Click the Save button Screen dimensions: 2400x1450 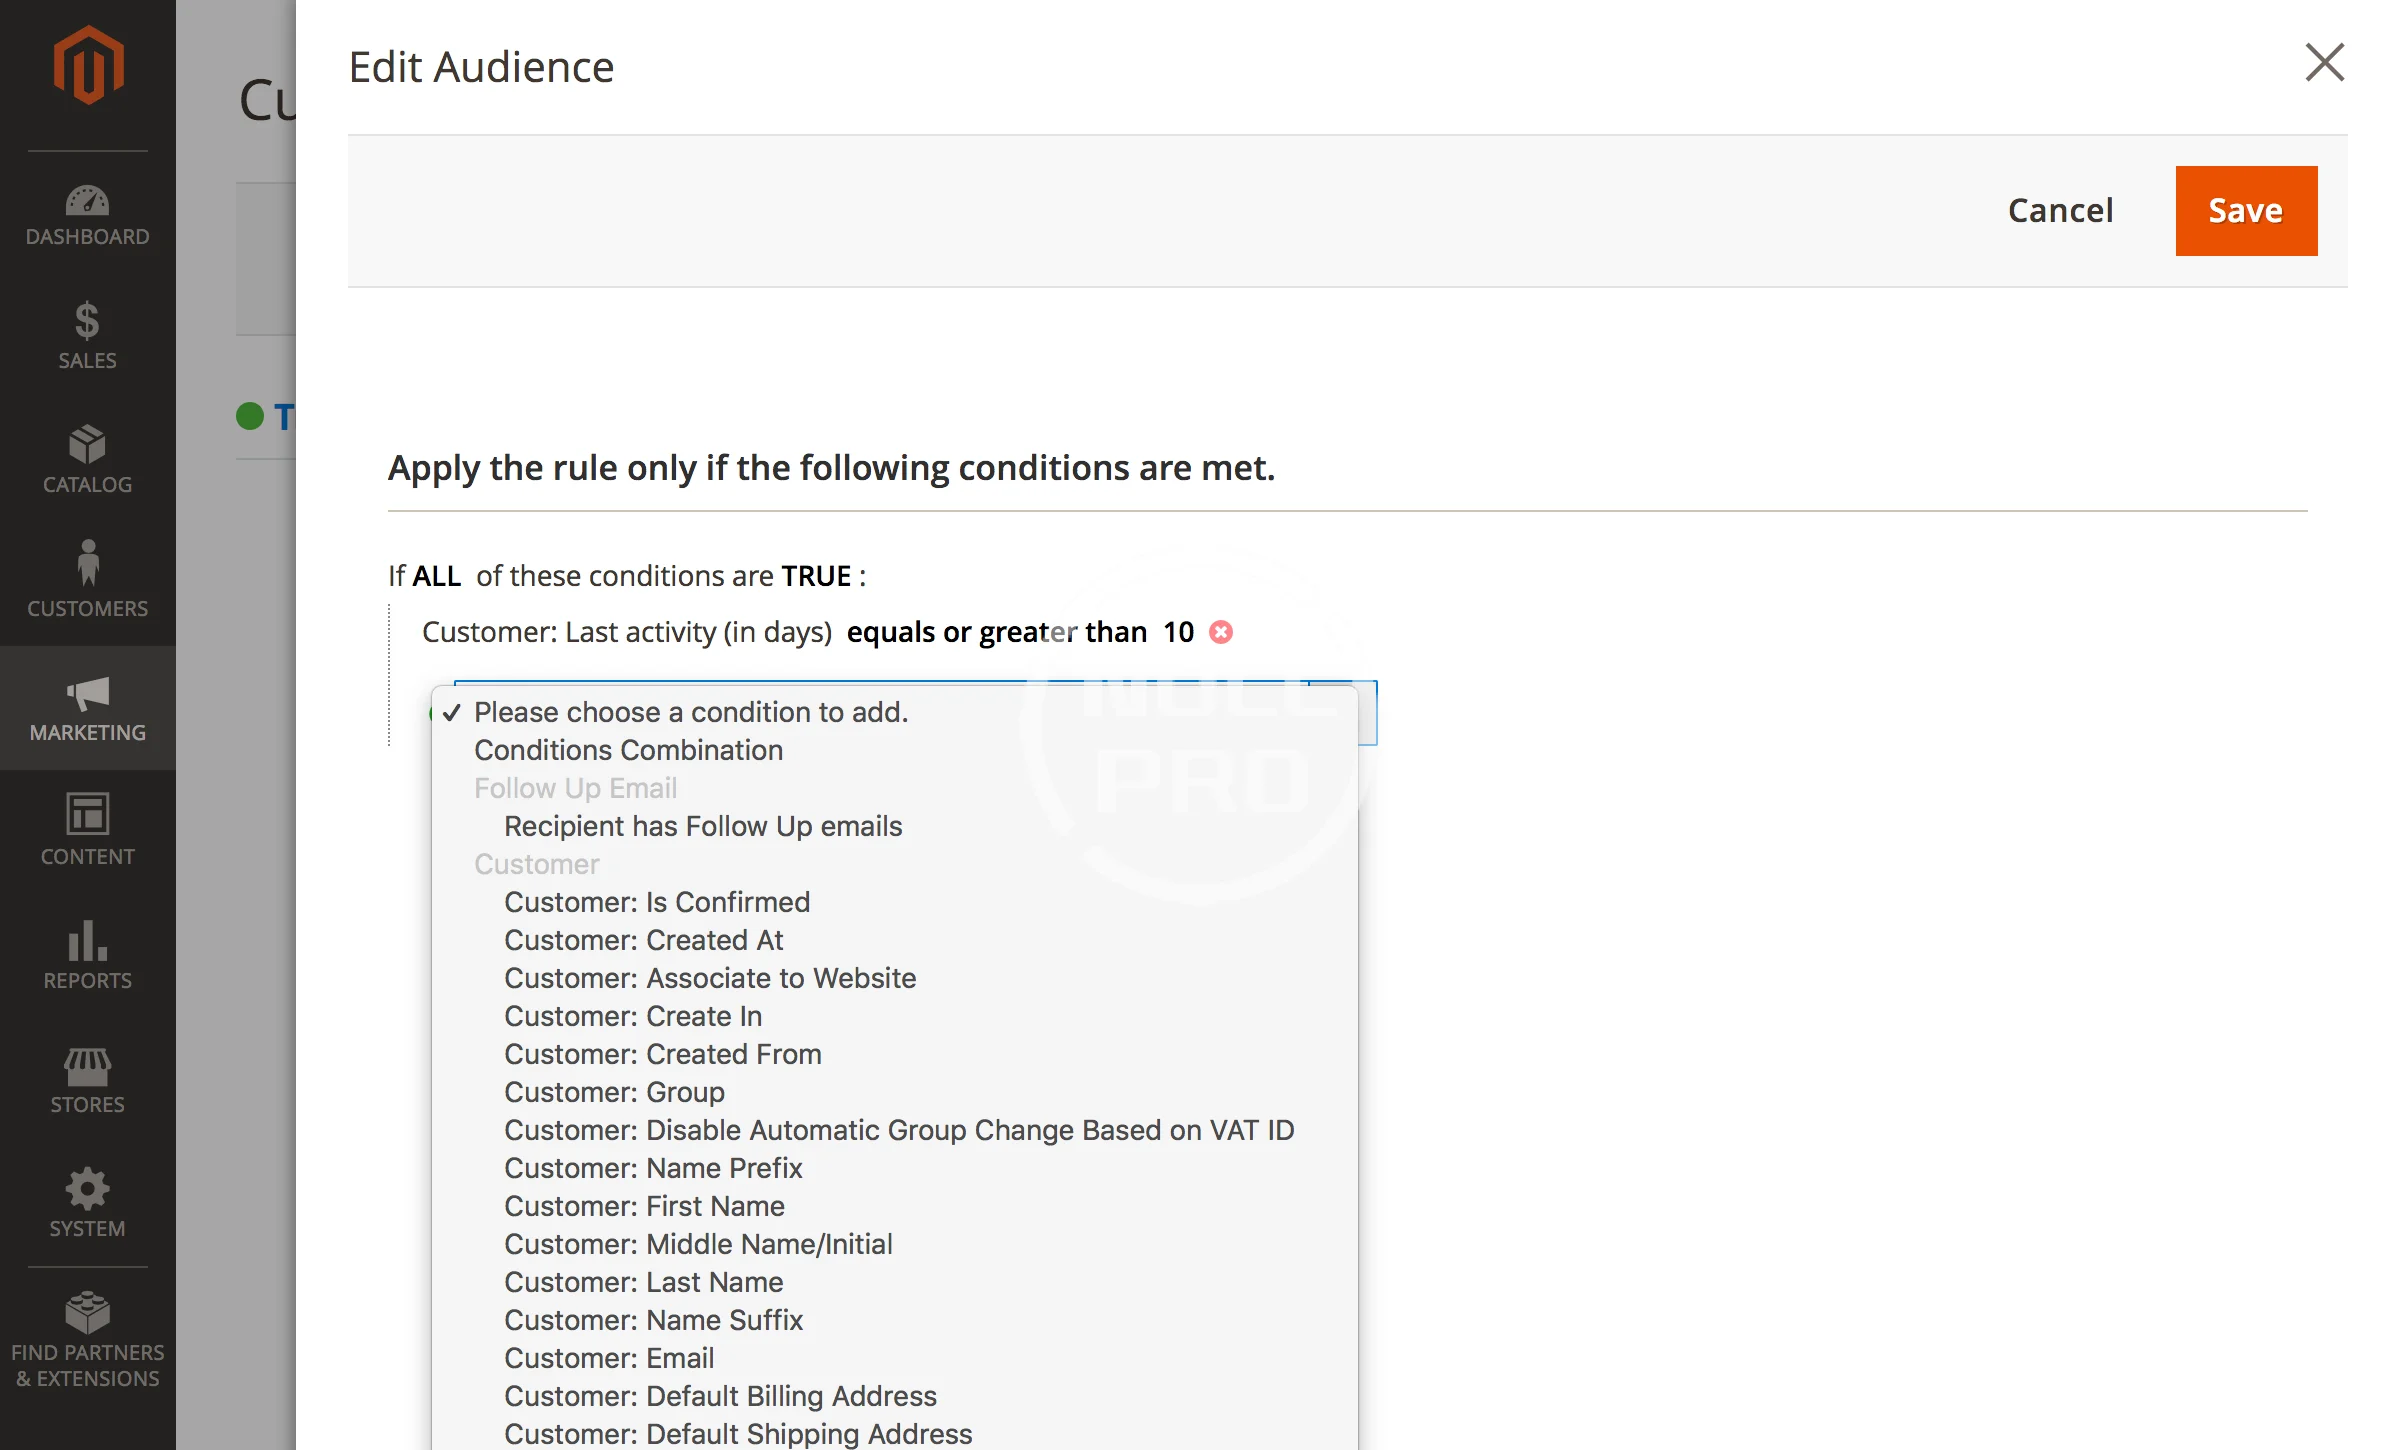tap(2245, 211)
